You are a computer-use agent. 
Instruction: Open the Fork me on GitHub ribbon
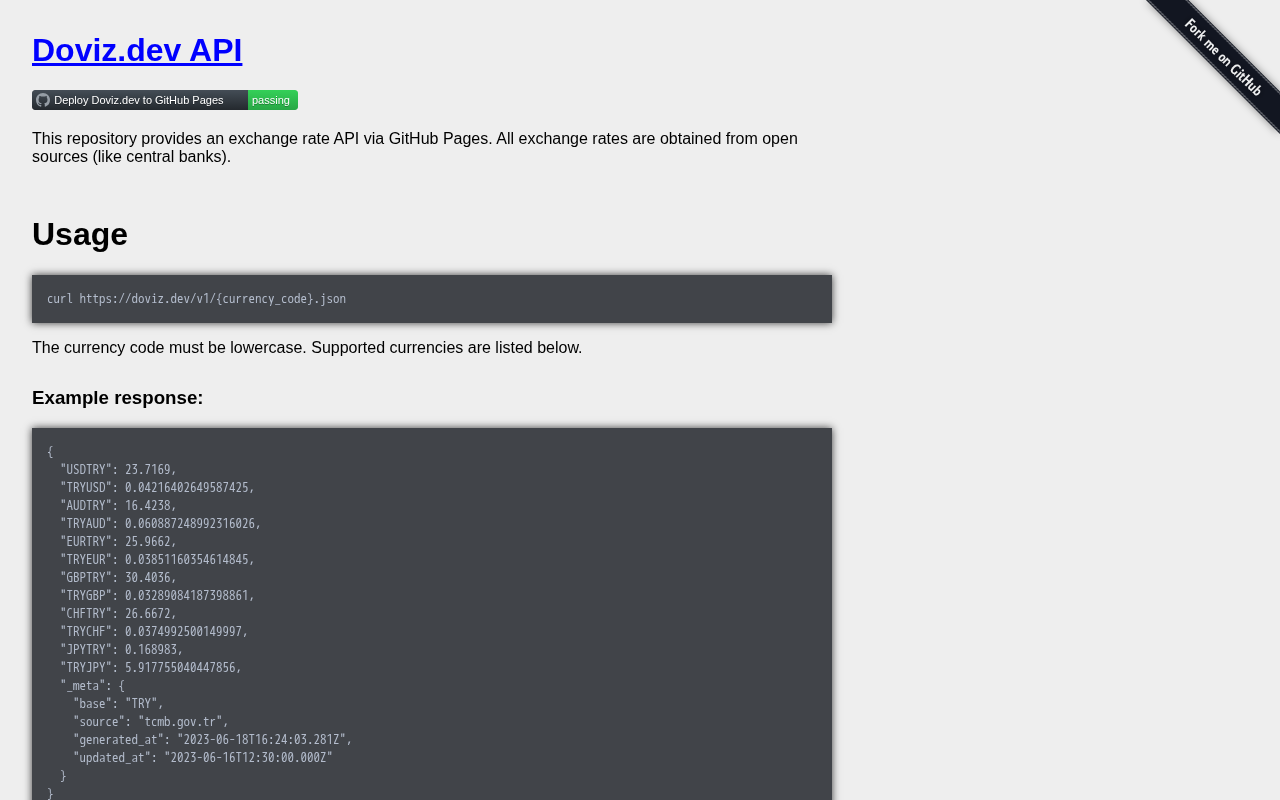click(x=1223, y=59)
